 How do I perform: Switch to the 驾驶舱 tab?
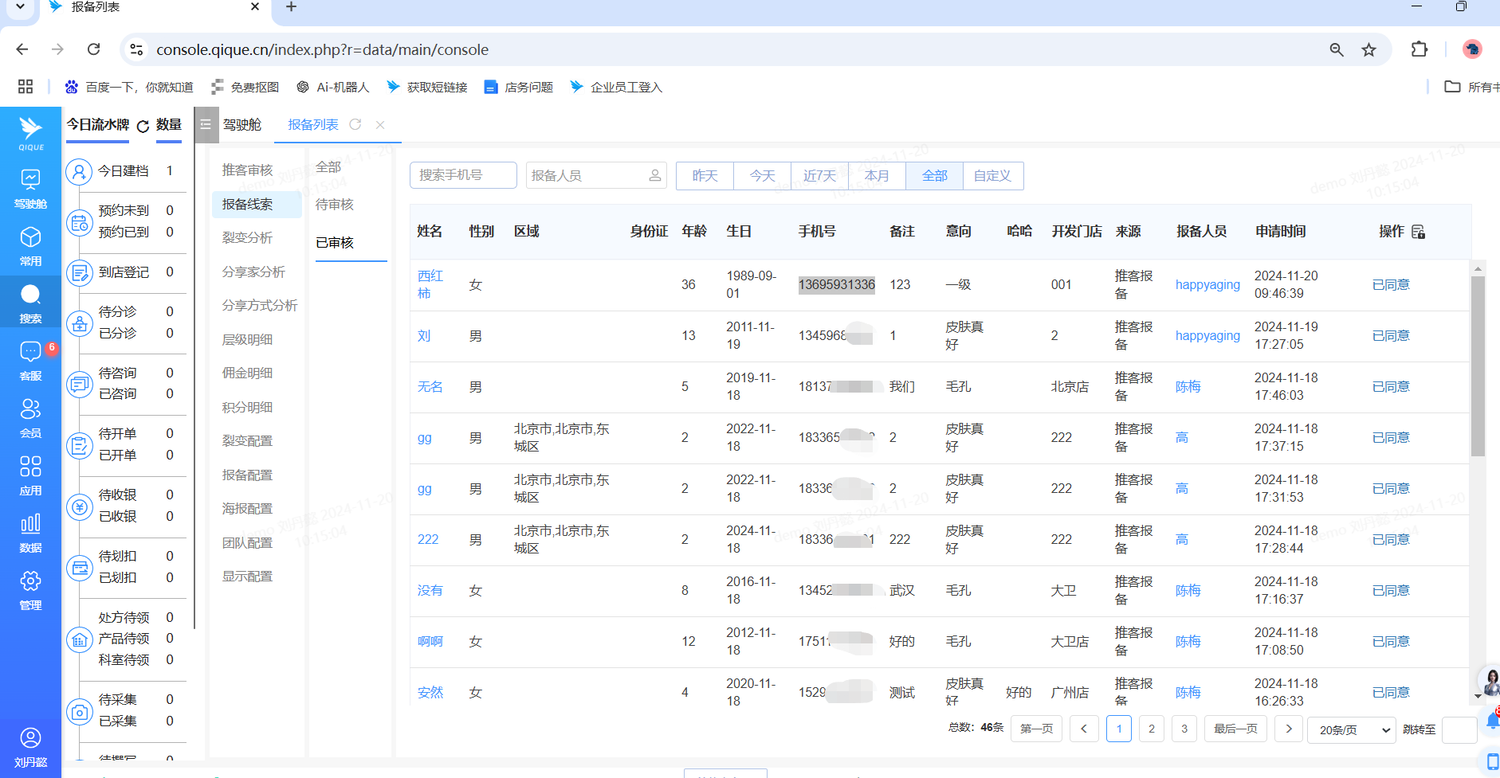(x=242, y=125)
